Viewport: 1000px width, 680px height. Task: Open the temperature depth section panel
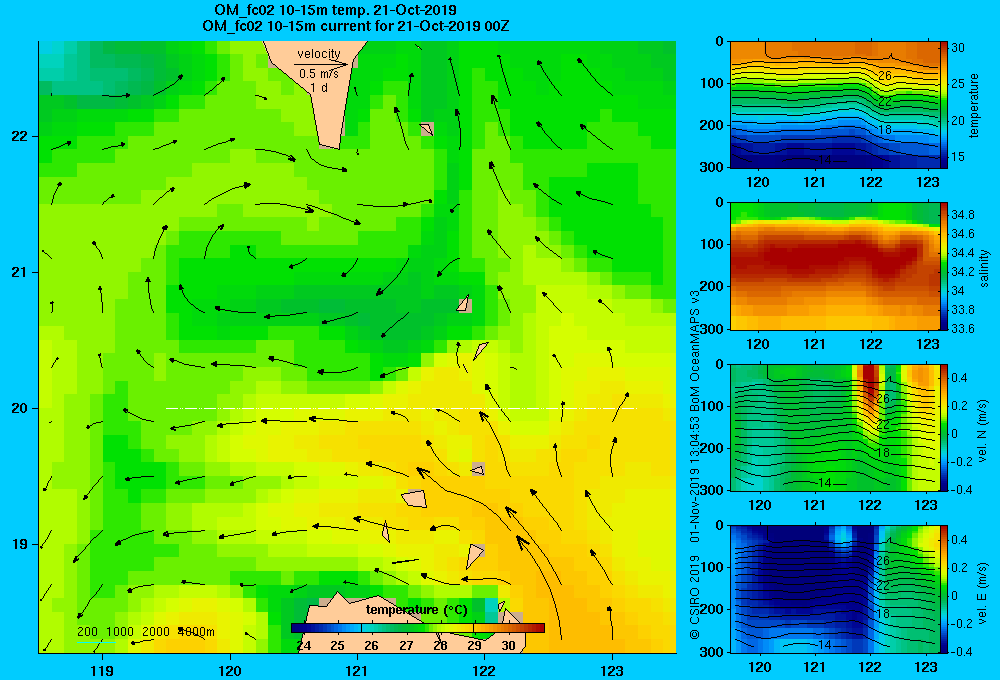(x=834, y=105)
